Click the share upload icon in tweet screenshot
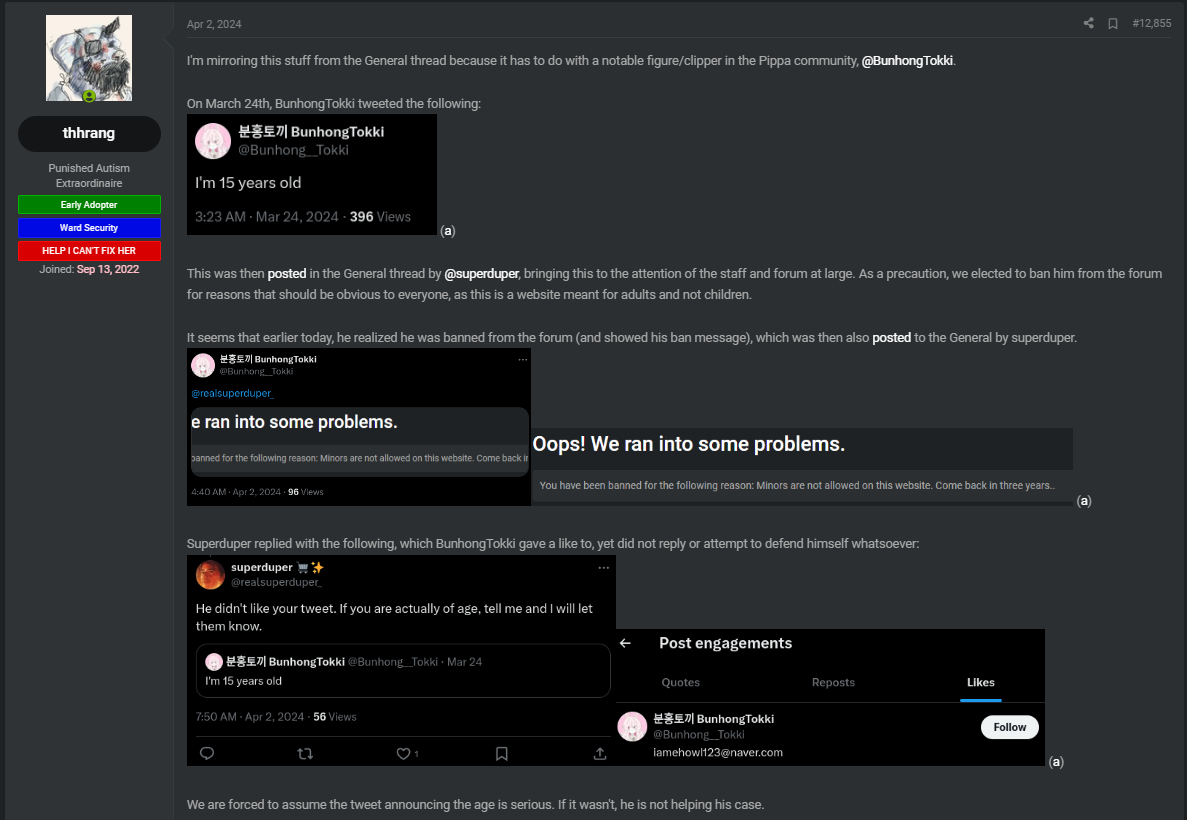This screenshot has height=820, width=1187. pos(600,753)
